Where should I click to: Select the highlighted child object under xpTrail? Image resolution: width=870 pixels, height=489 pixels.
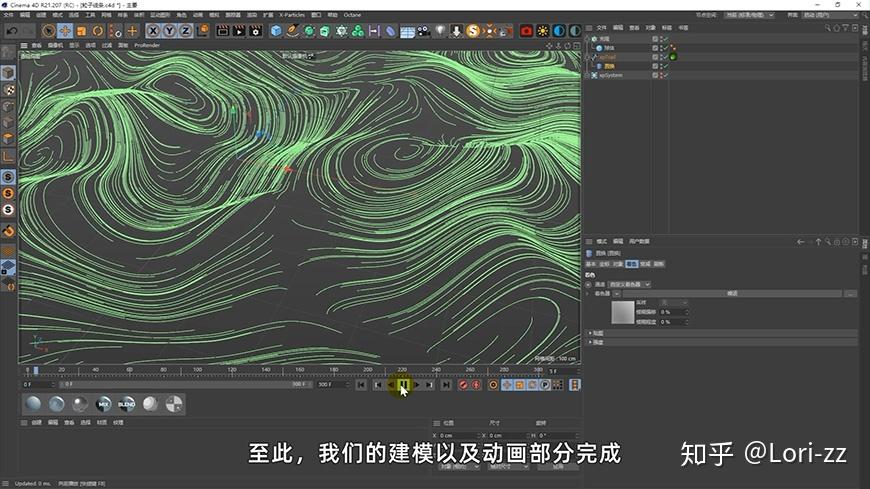pyautogui.click(x=609, y=66)
